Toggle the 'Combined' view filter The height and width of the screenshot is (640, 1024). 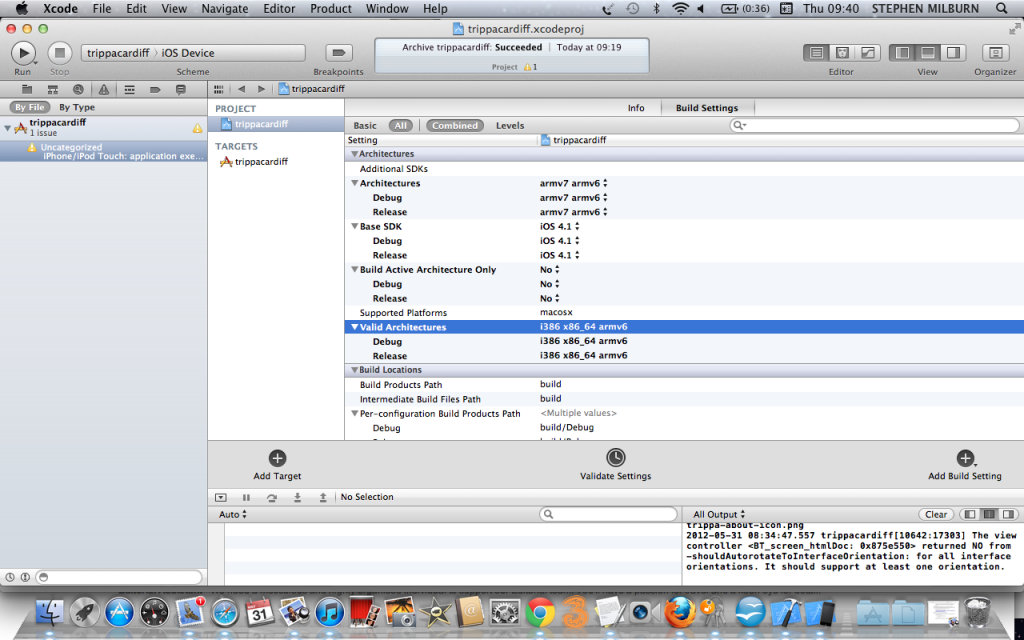click(x=455, y=126)
